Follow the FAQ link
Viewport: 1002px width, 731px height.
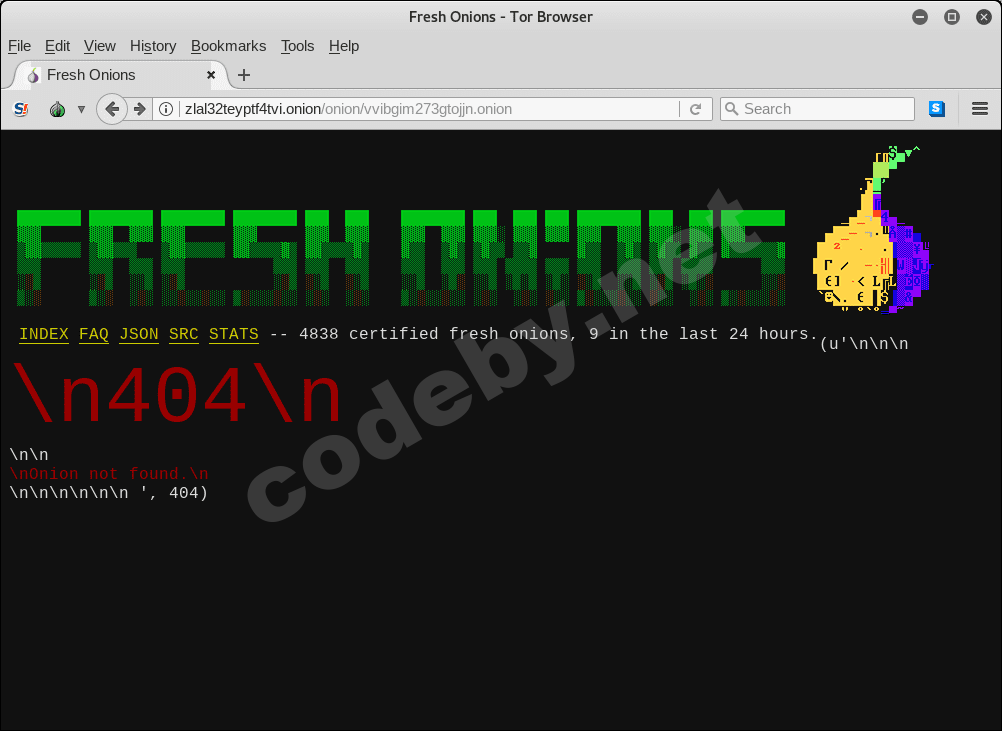tap(94, 334)
